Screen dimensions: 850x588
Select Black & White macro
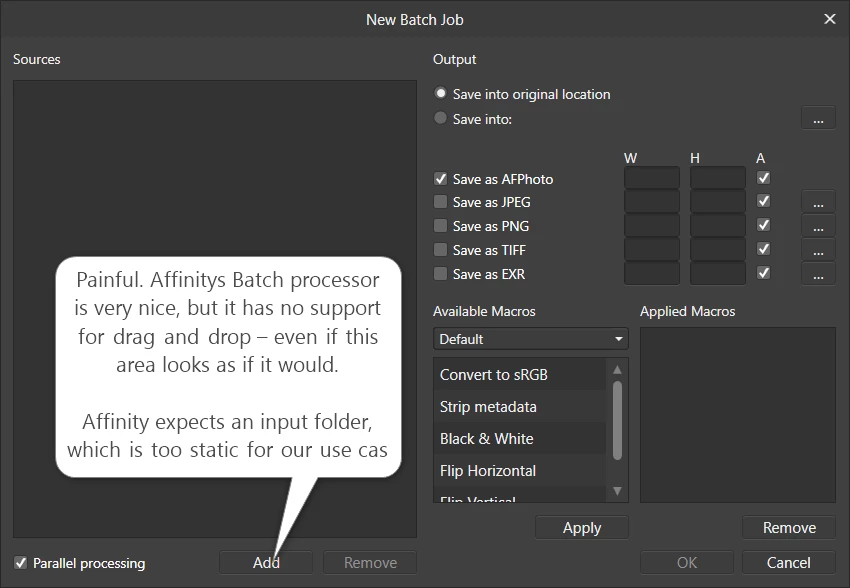point(519,438)
